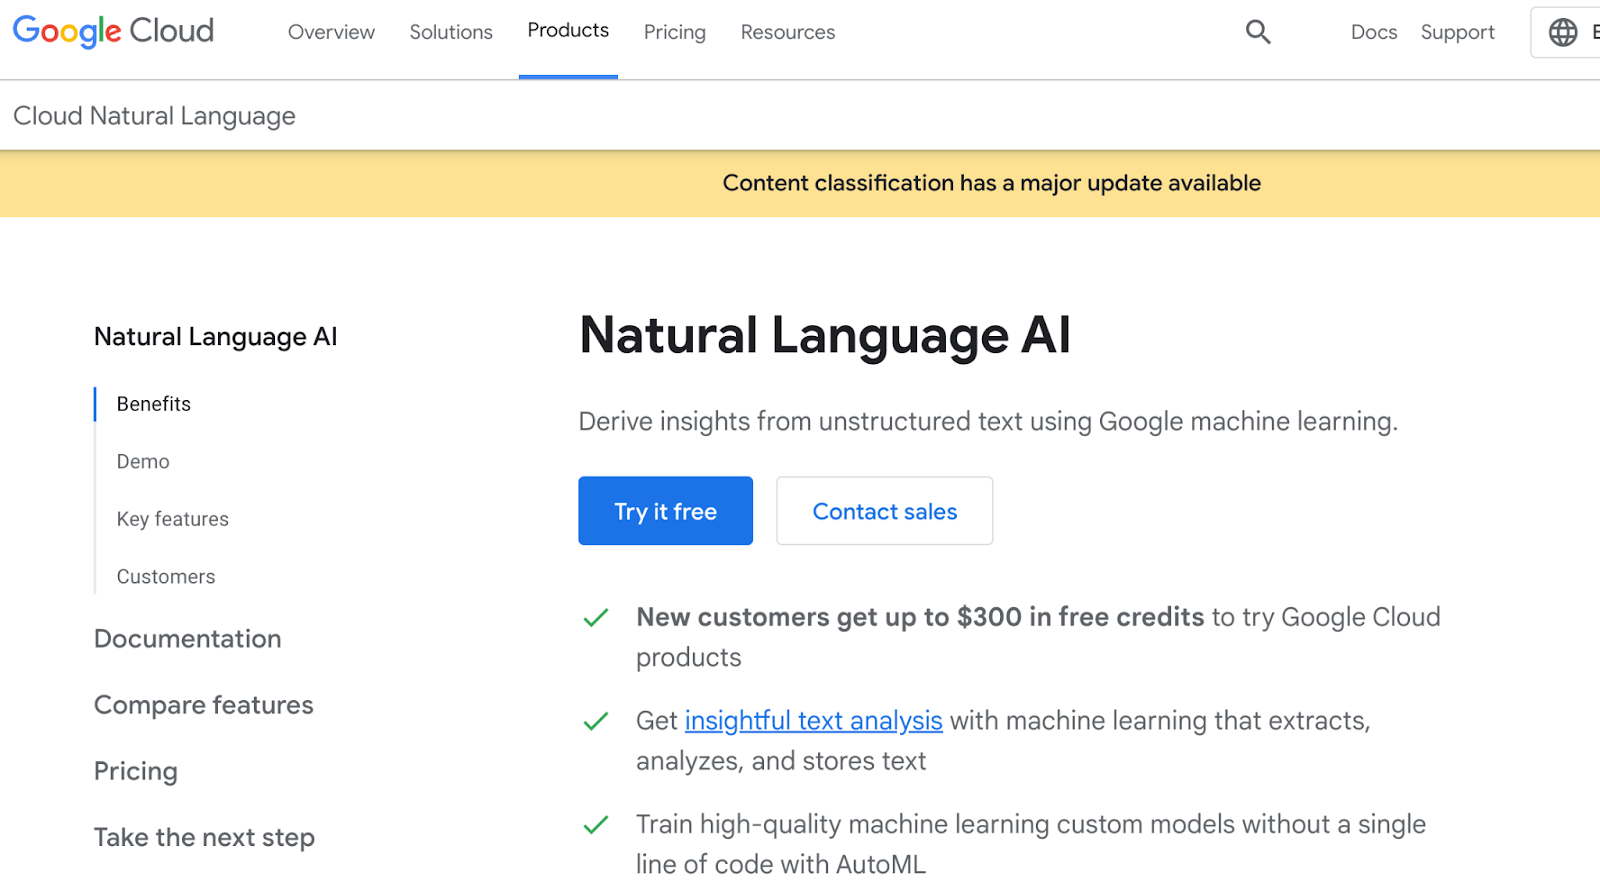Jump to the Key features section
The width and height of the screenshot is (1600, 882).
point(172,519)
